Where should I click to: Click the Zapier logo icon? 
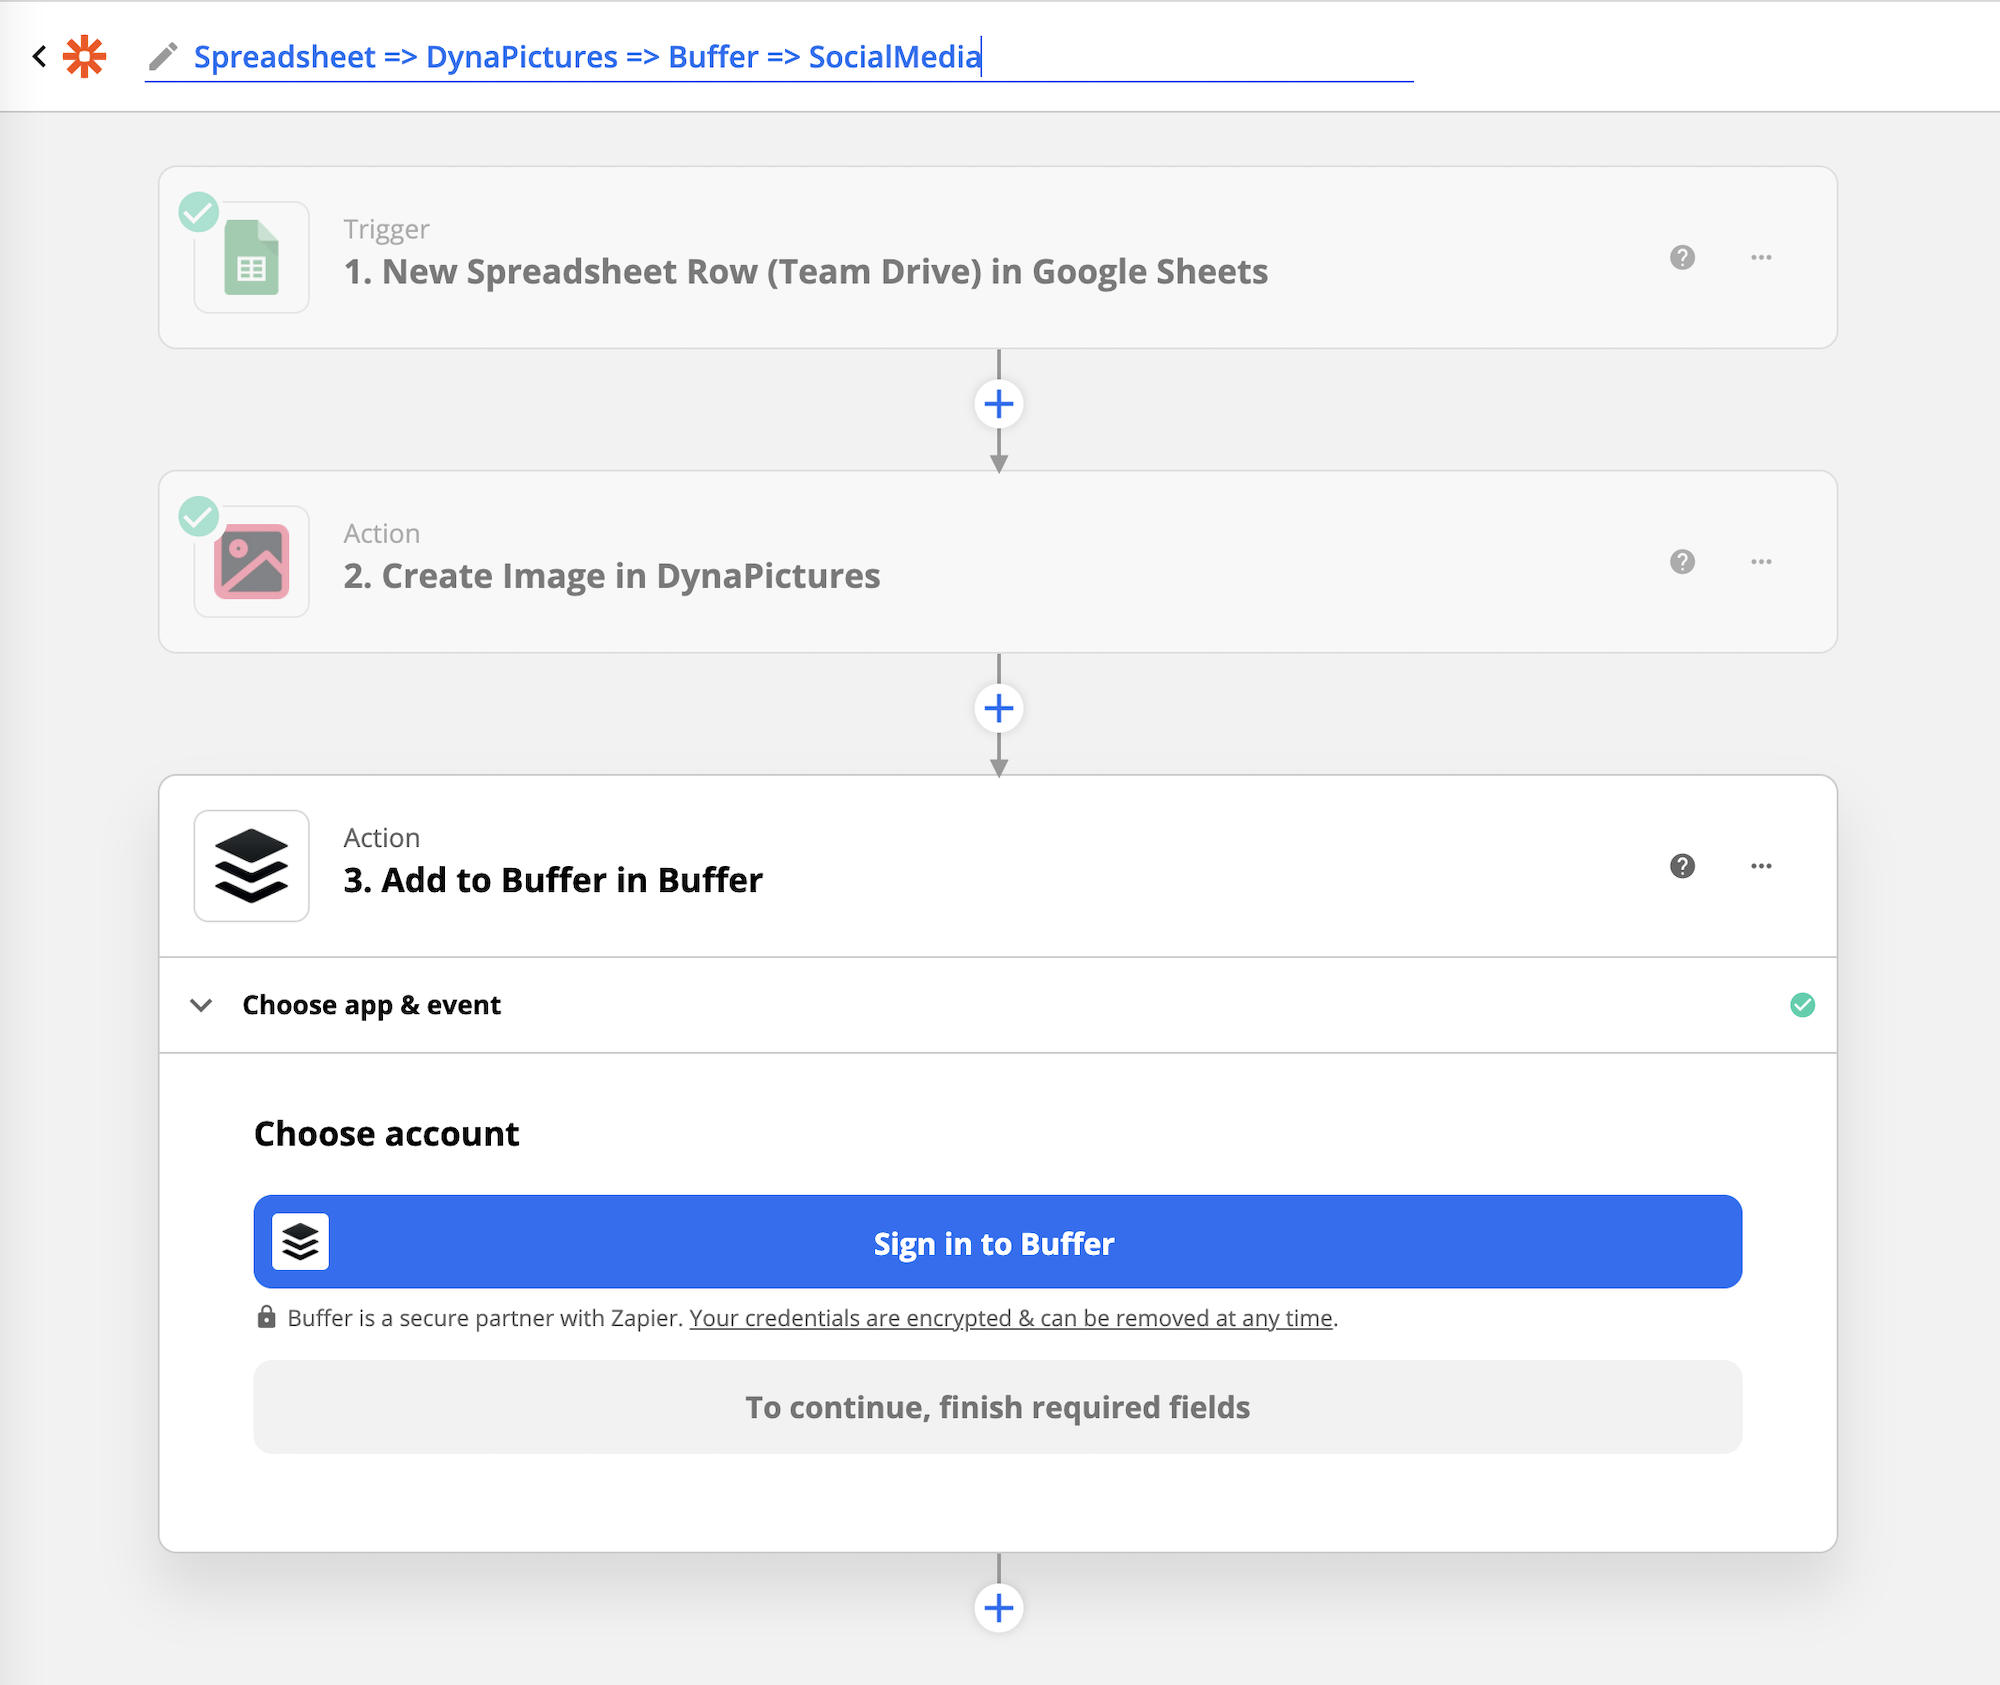pos(84,56)
